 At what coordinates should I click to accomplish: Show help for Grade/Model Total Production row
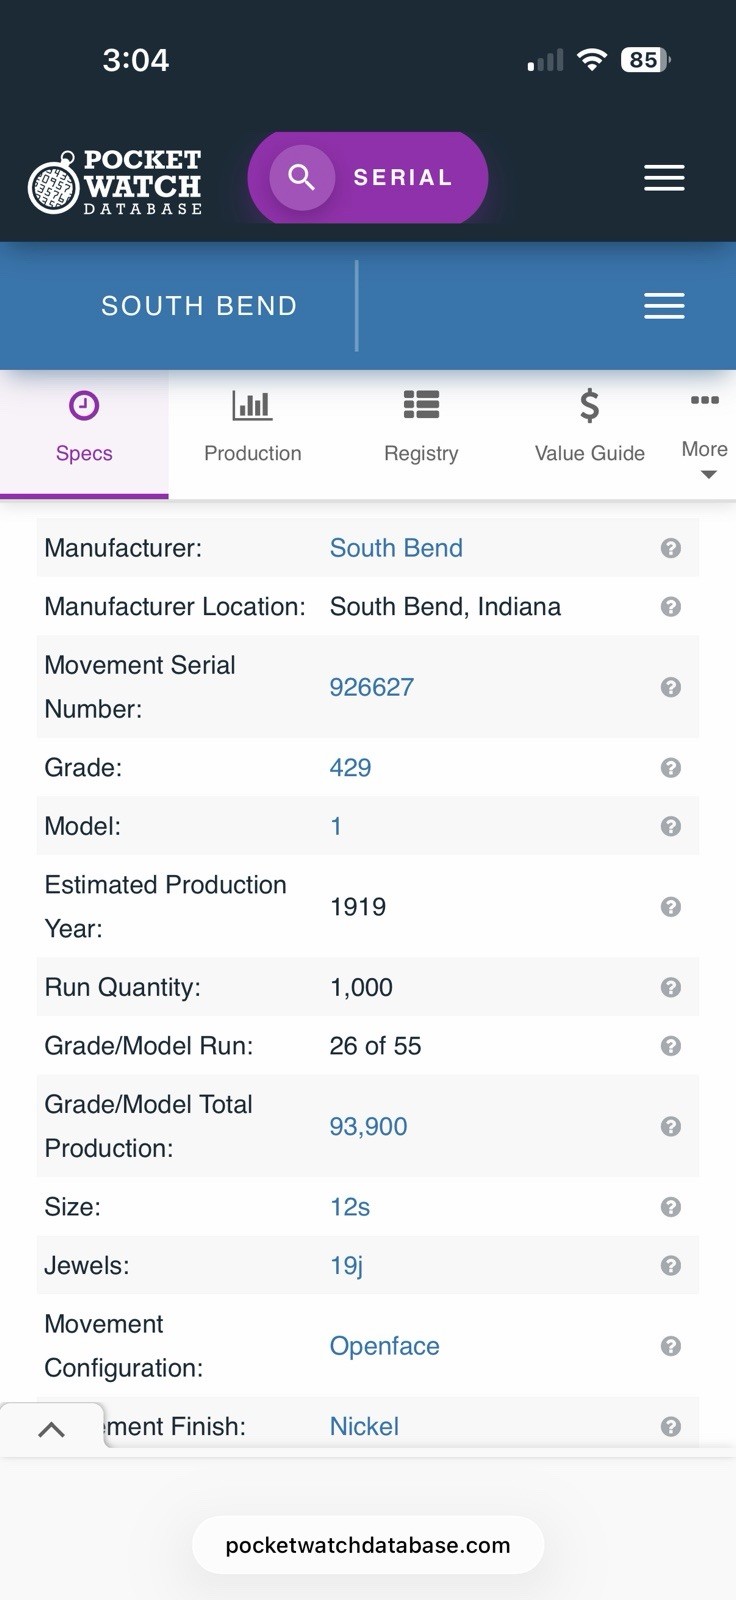click(x=671, y=1126)
